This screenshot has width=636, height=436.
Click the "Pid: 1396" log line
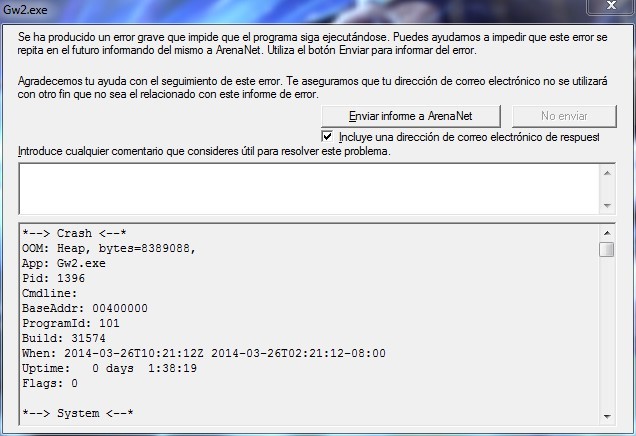[54, 279]
